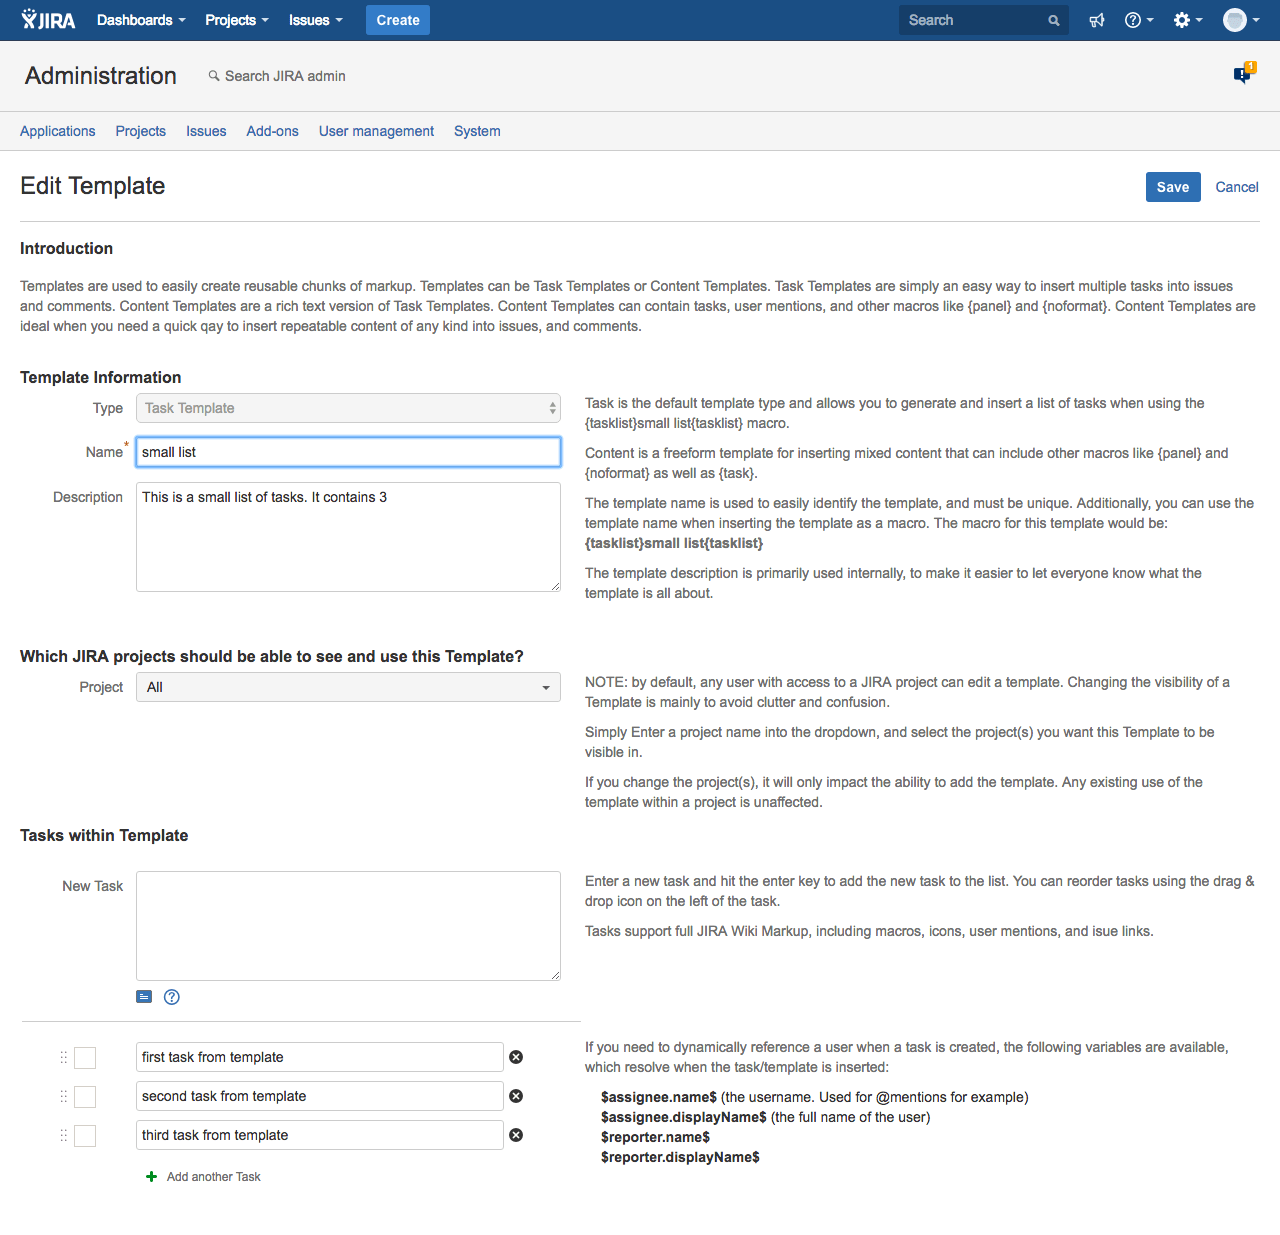Save the template with the Save button
The height and width of the screenshot is (1235, 1280).
tap(1172, 187)
